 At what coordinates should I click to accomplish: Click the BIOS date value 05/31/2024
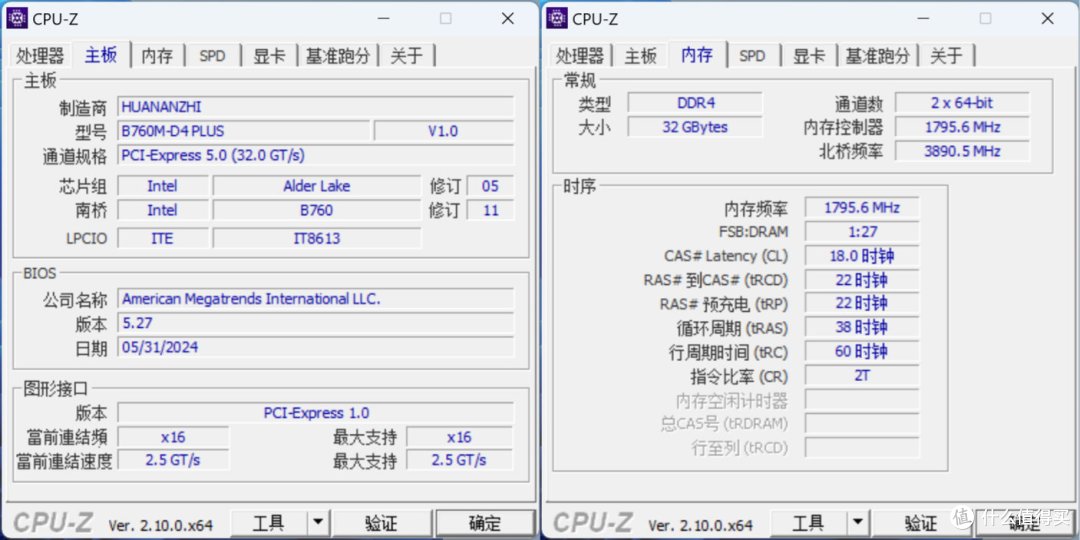[x=315, y=347]
